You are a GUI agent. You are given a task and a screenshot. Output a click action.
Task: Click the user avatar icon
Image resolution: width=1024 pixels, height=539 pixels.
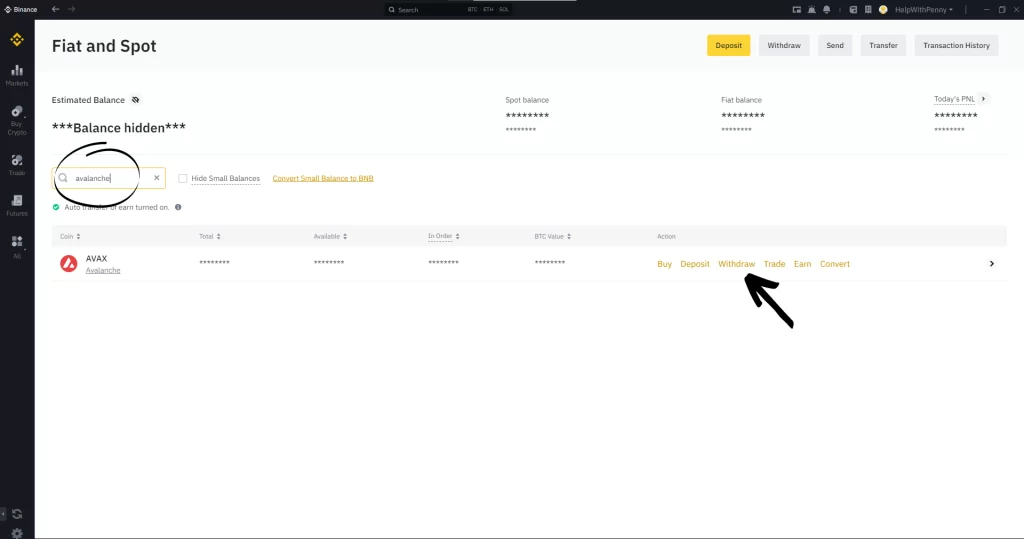click(883, 10)
